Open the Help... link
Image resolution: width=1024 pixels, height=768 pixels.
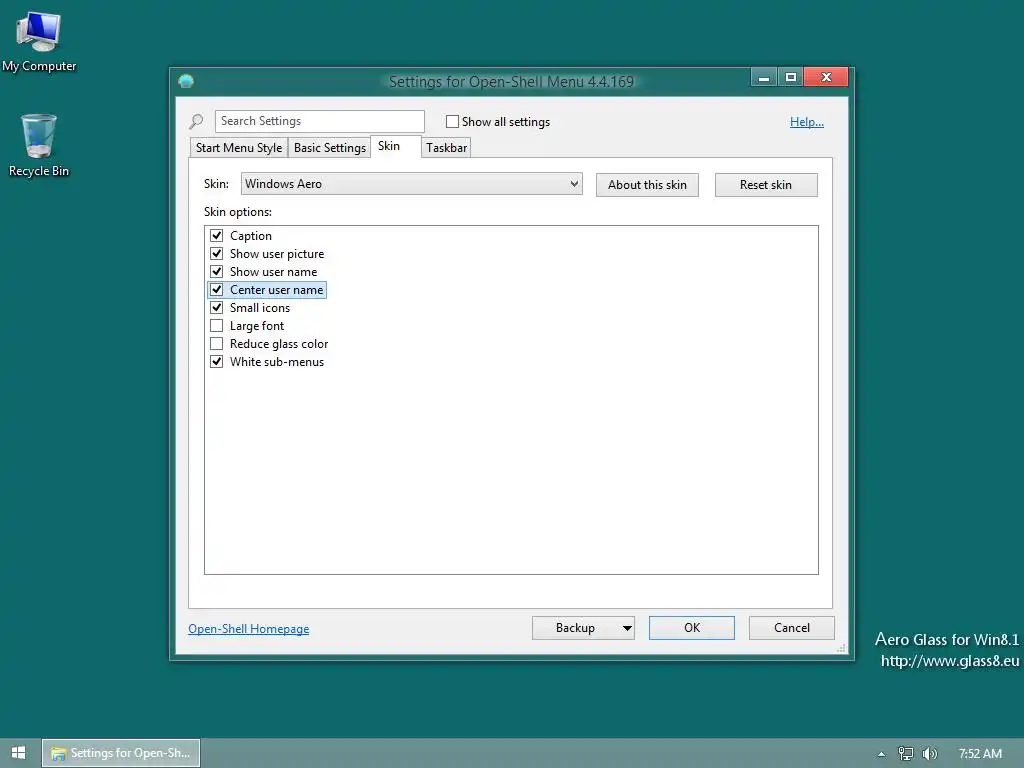click(807, 122)
